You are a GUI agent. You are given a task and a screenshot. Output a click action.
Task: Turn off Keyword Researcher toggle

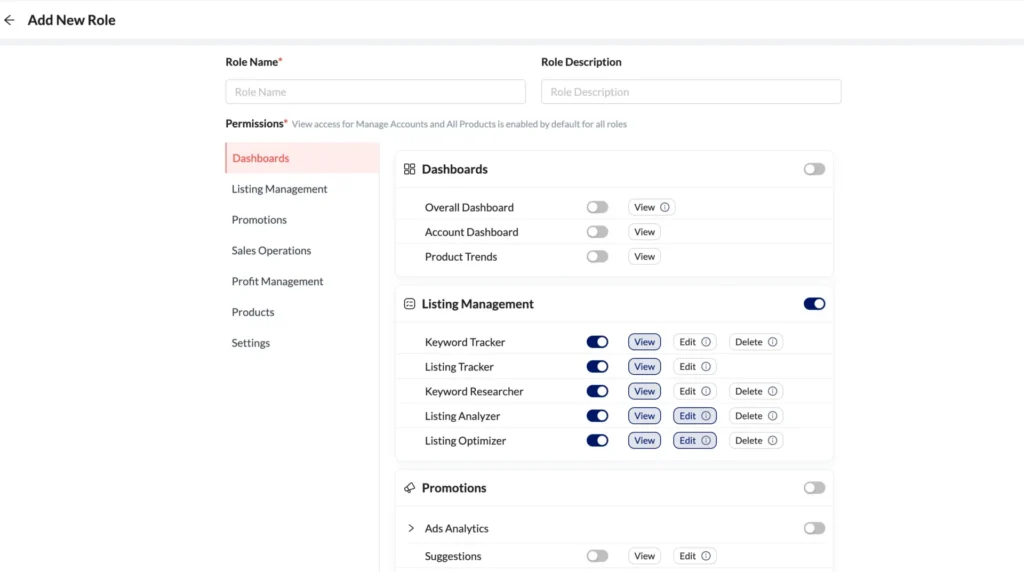click(x=597, y=391)
